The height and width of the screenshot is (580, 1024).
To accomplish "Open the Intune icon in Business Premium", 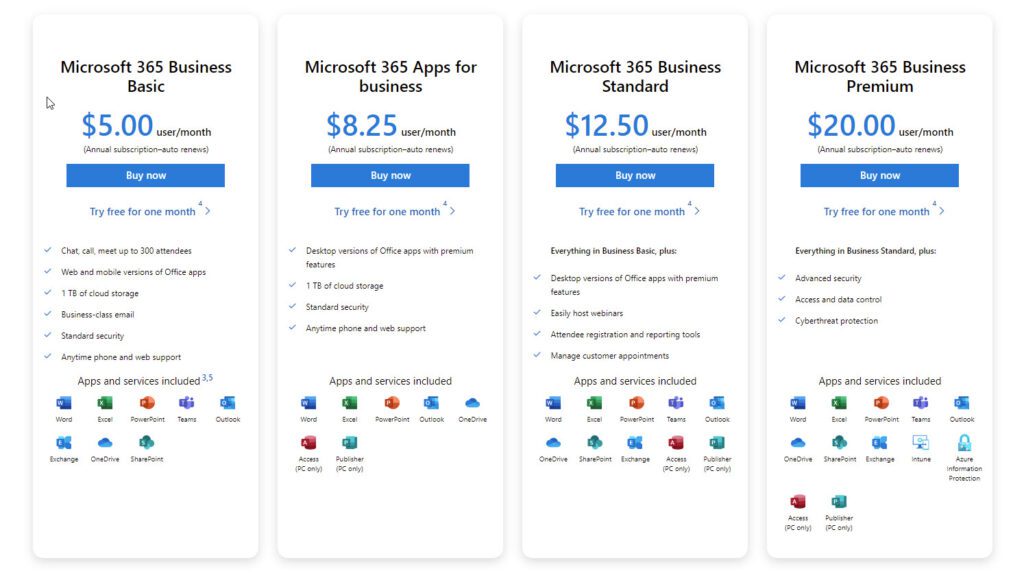I will [x=921, y=443].
